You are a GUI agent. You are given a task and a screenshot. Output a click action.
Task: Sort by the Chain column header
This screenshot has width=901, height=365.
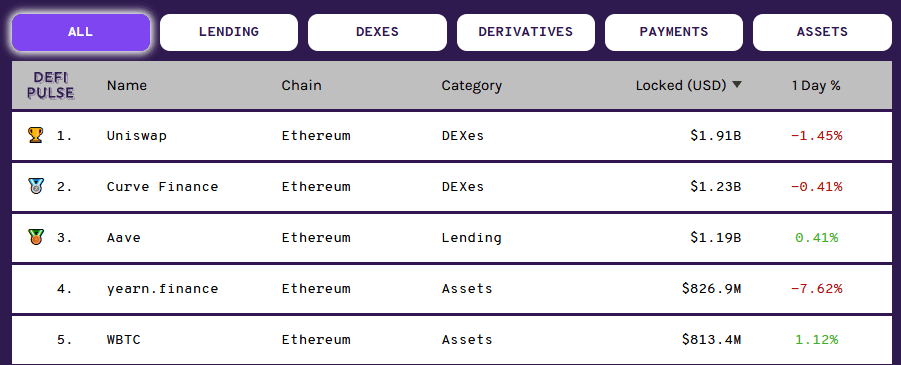302,86
